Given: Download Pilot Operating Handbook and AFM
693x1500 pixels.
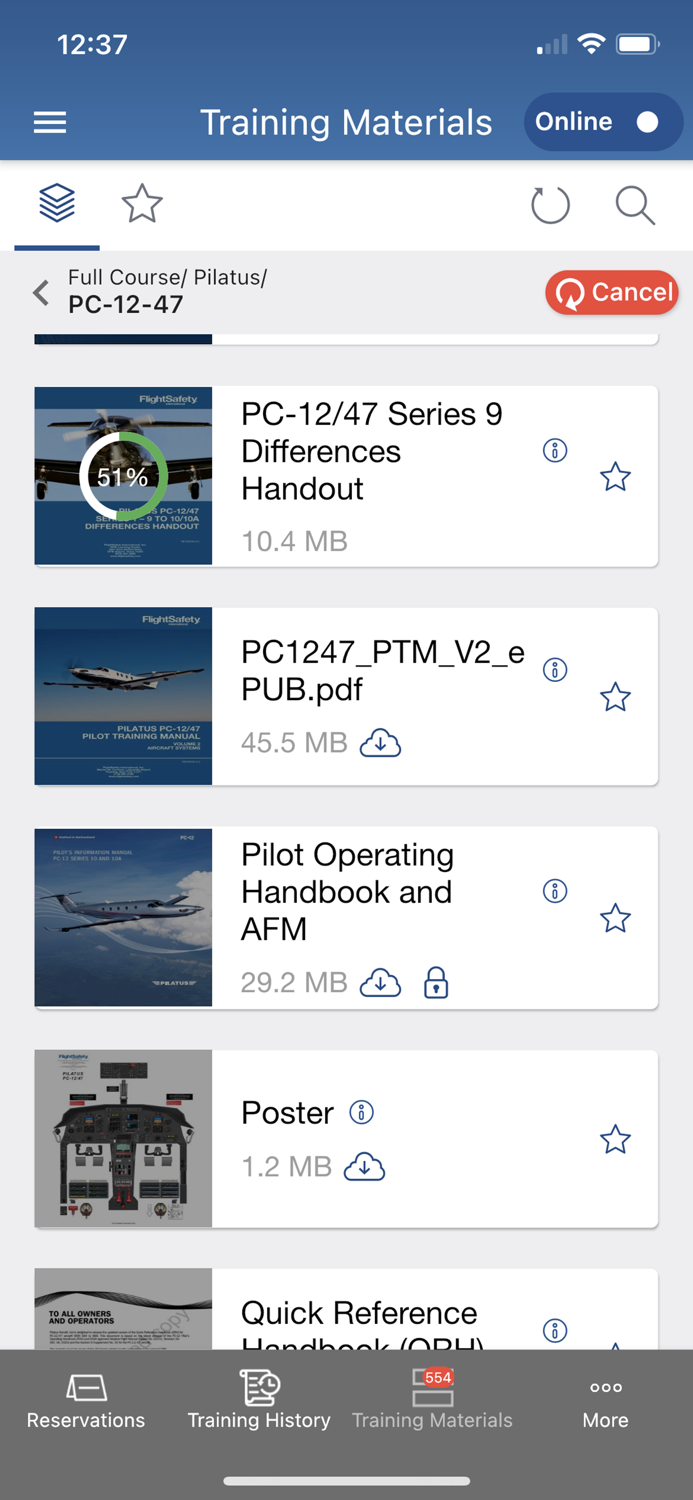Looking at the screenshot, I should (381, 983).
